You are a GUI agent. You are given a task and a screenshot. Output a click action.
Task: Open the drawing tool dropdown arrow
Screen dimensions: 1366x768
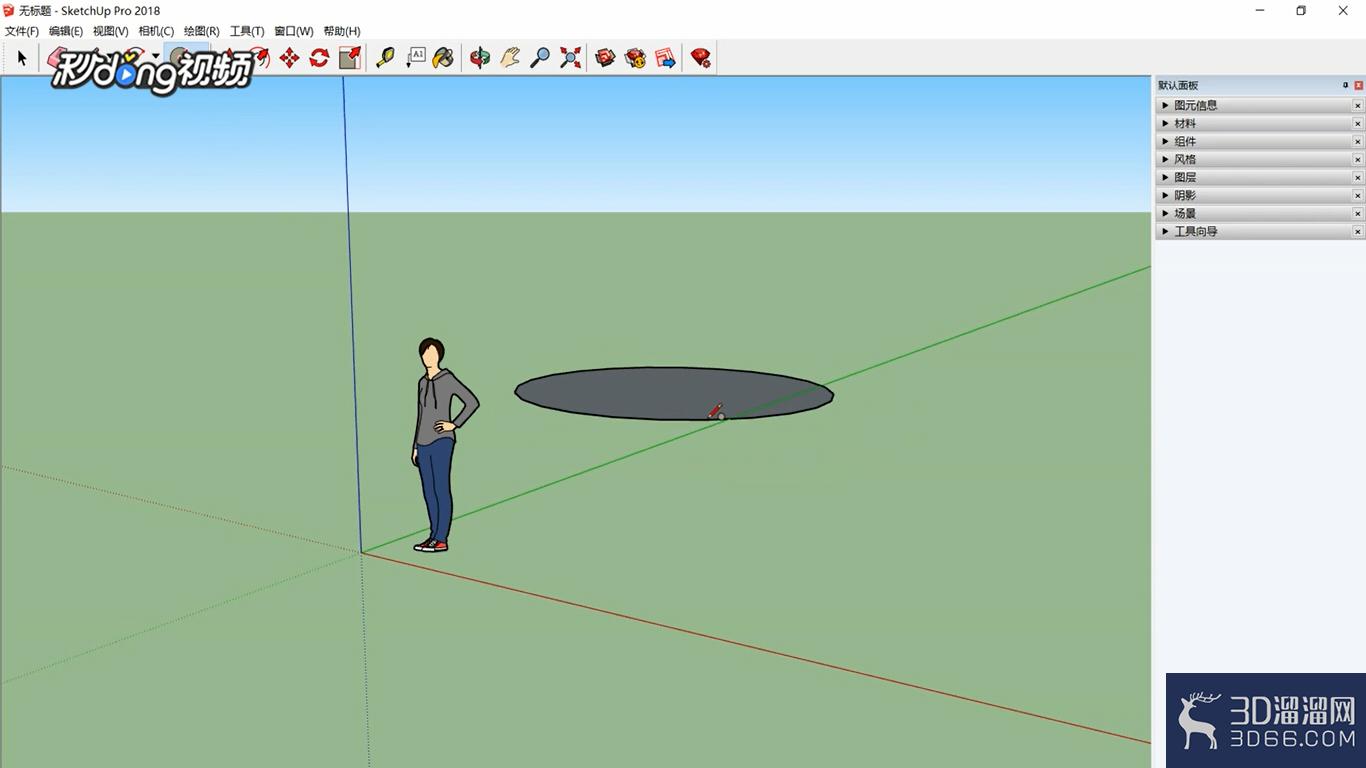click(155, 56)
